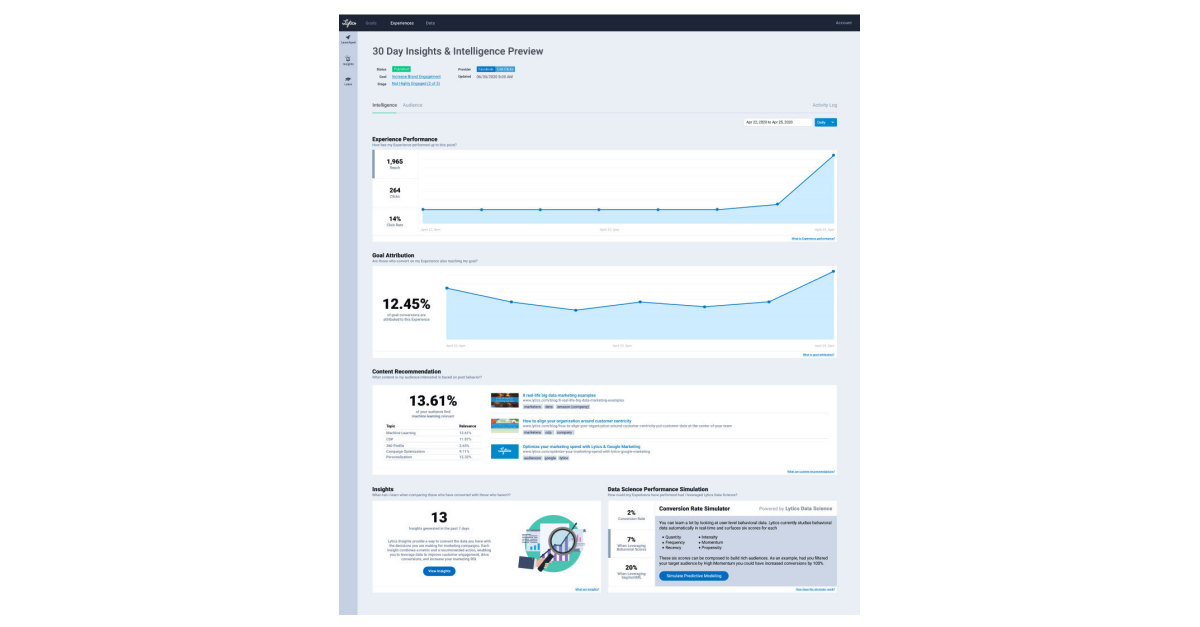Viewport: 1200px width, 627px height.
Task: Click the Simulate Predictive Modeling button
Action: (x=694, y=576)
